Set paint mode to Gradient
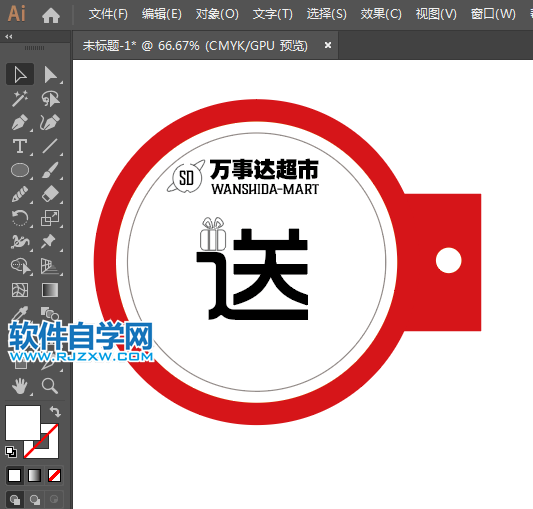This screenshot has height=509, width=533. 34,475
